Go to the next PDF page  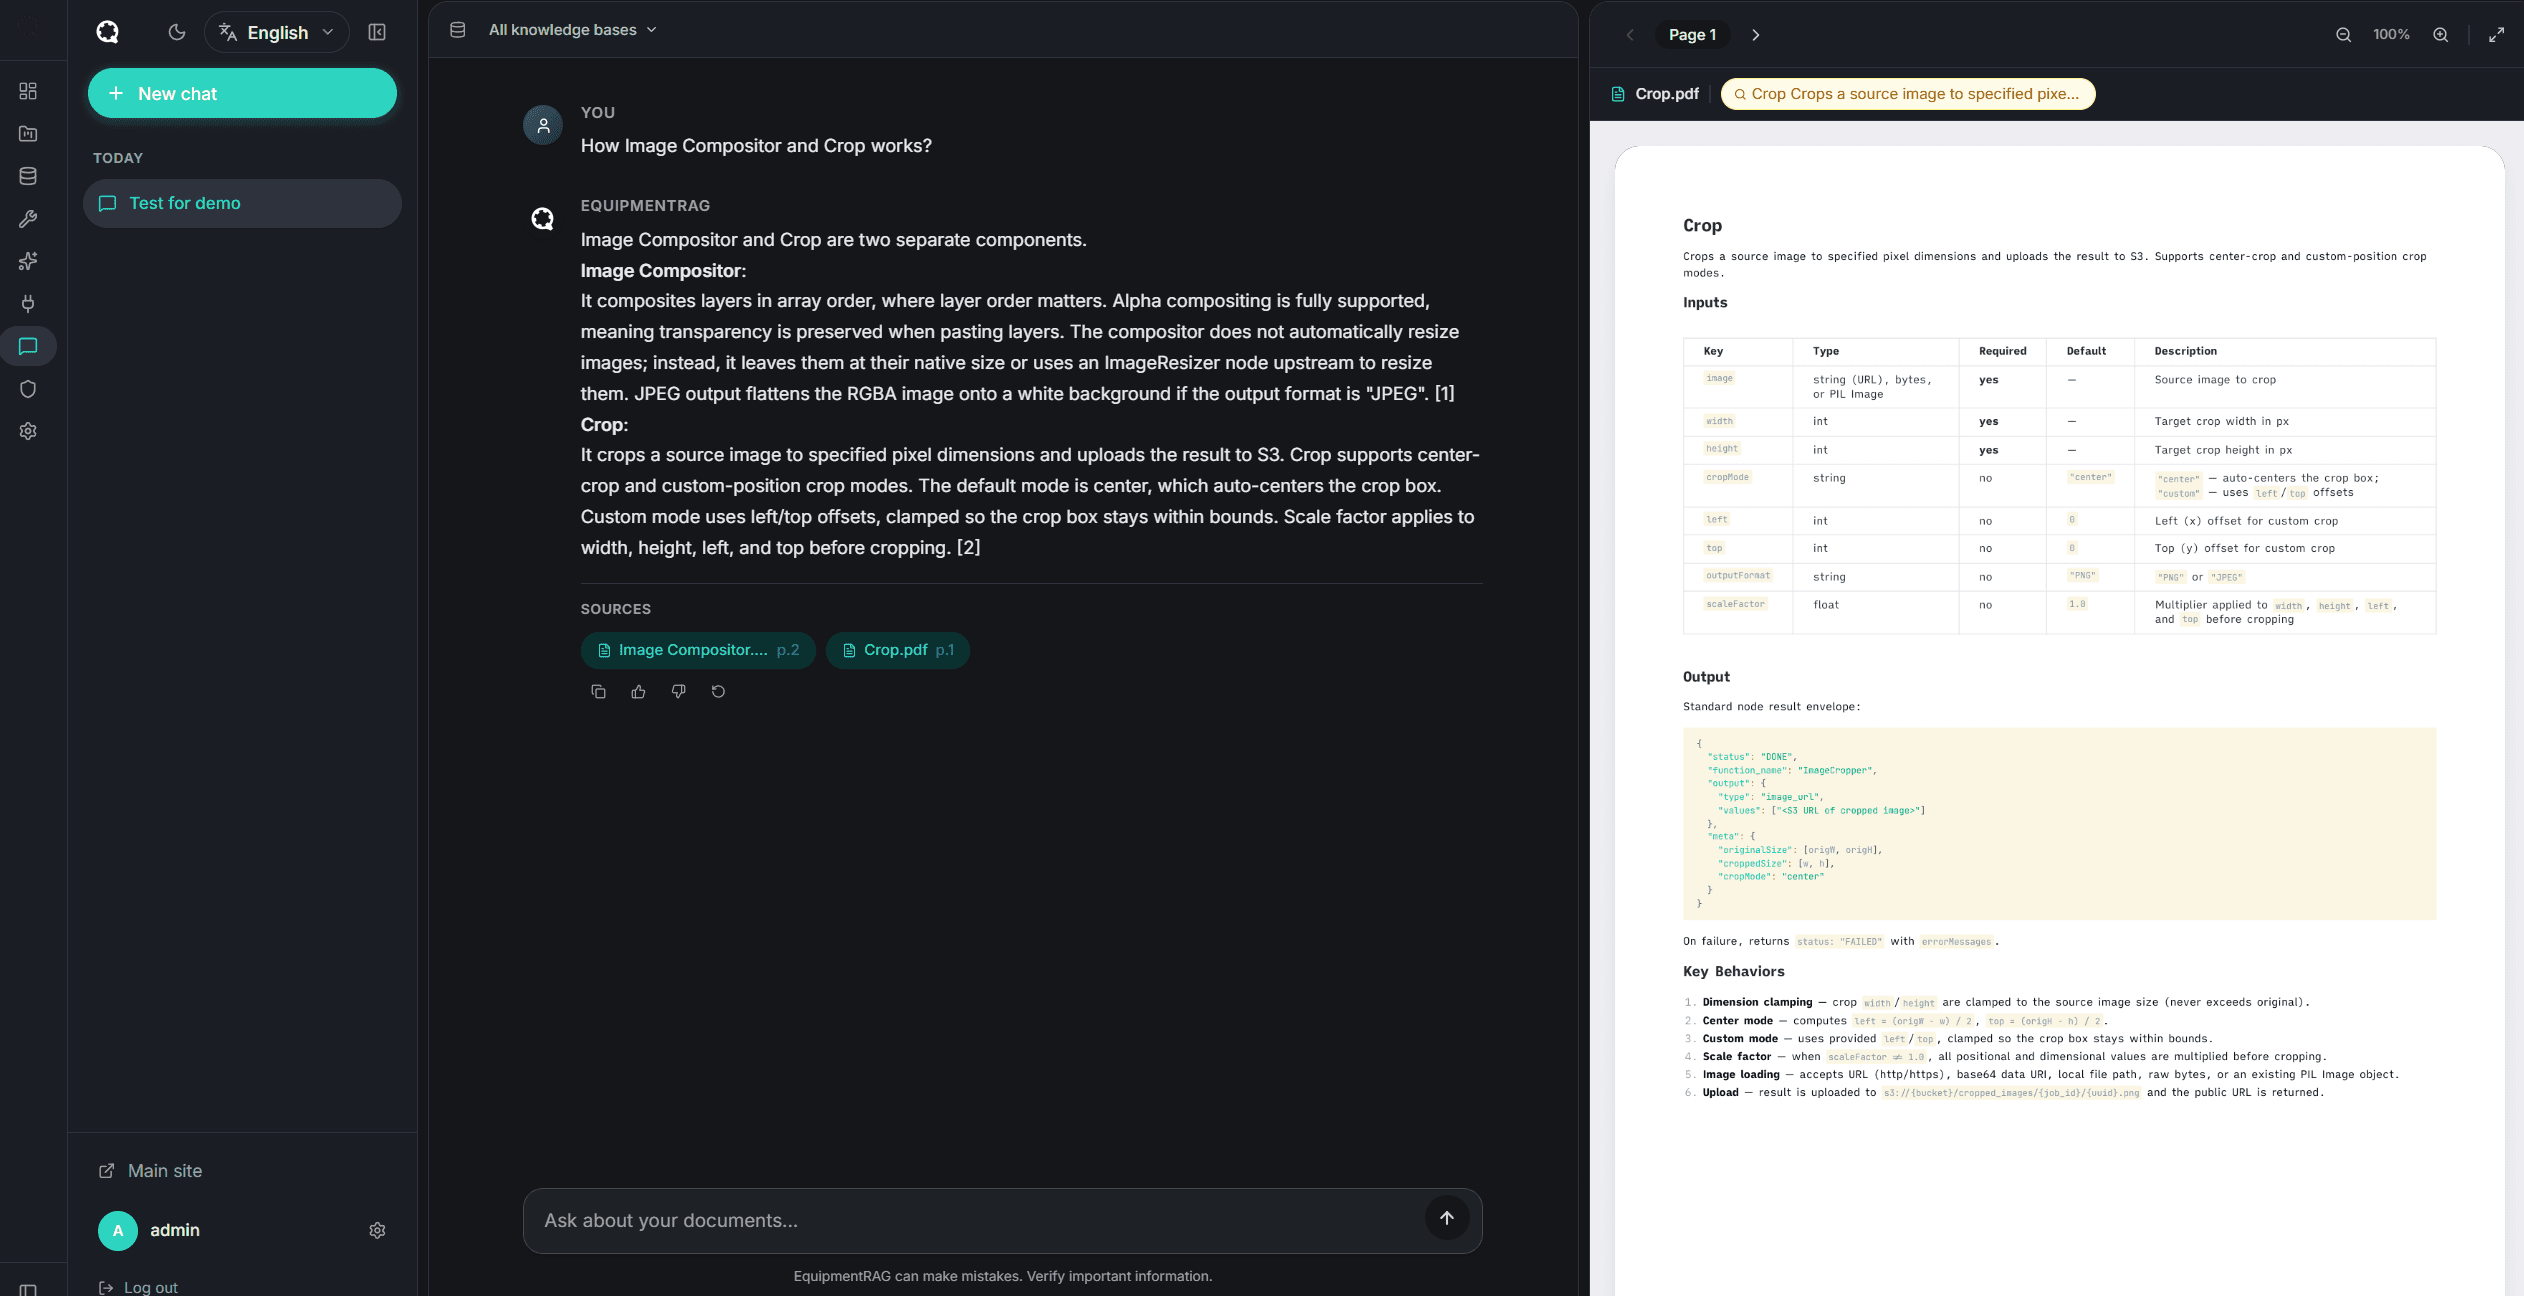click(1756, 34)
